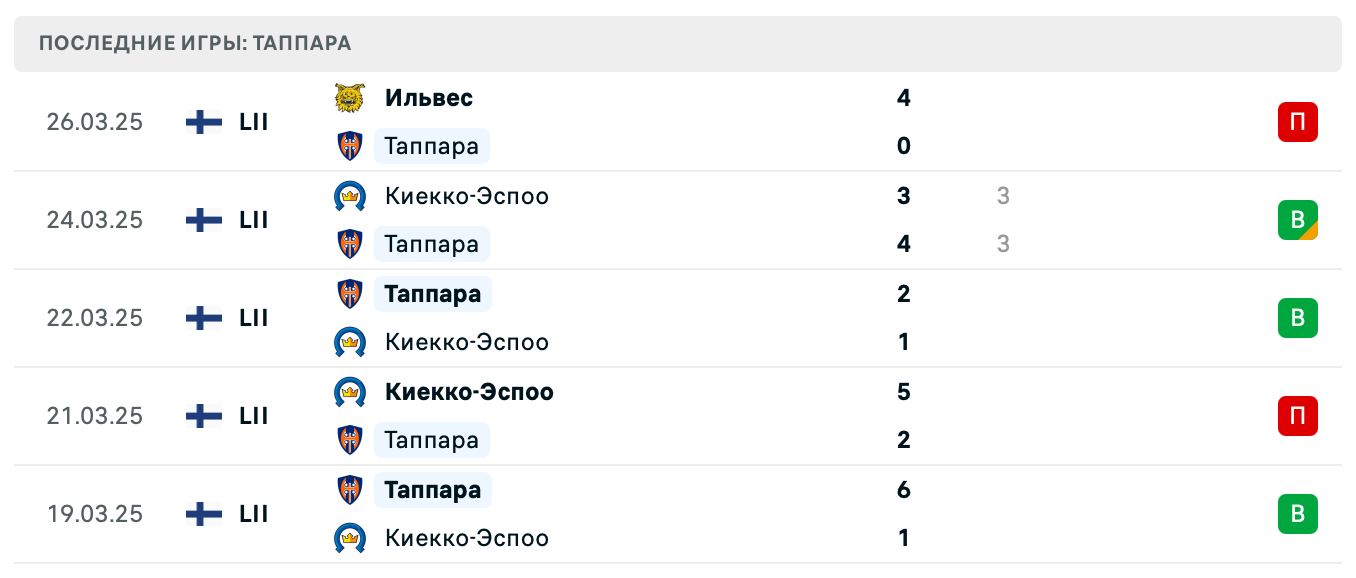Click red П loss badge for 26.03.25

[x=1297, y=122]
